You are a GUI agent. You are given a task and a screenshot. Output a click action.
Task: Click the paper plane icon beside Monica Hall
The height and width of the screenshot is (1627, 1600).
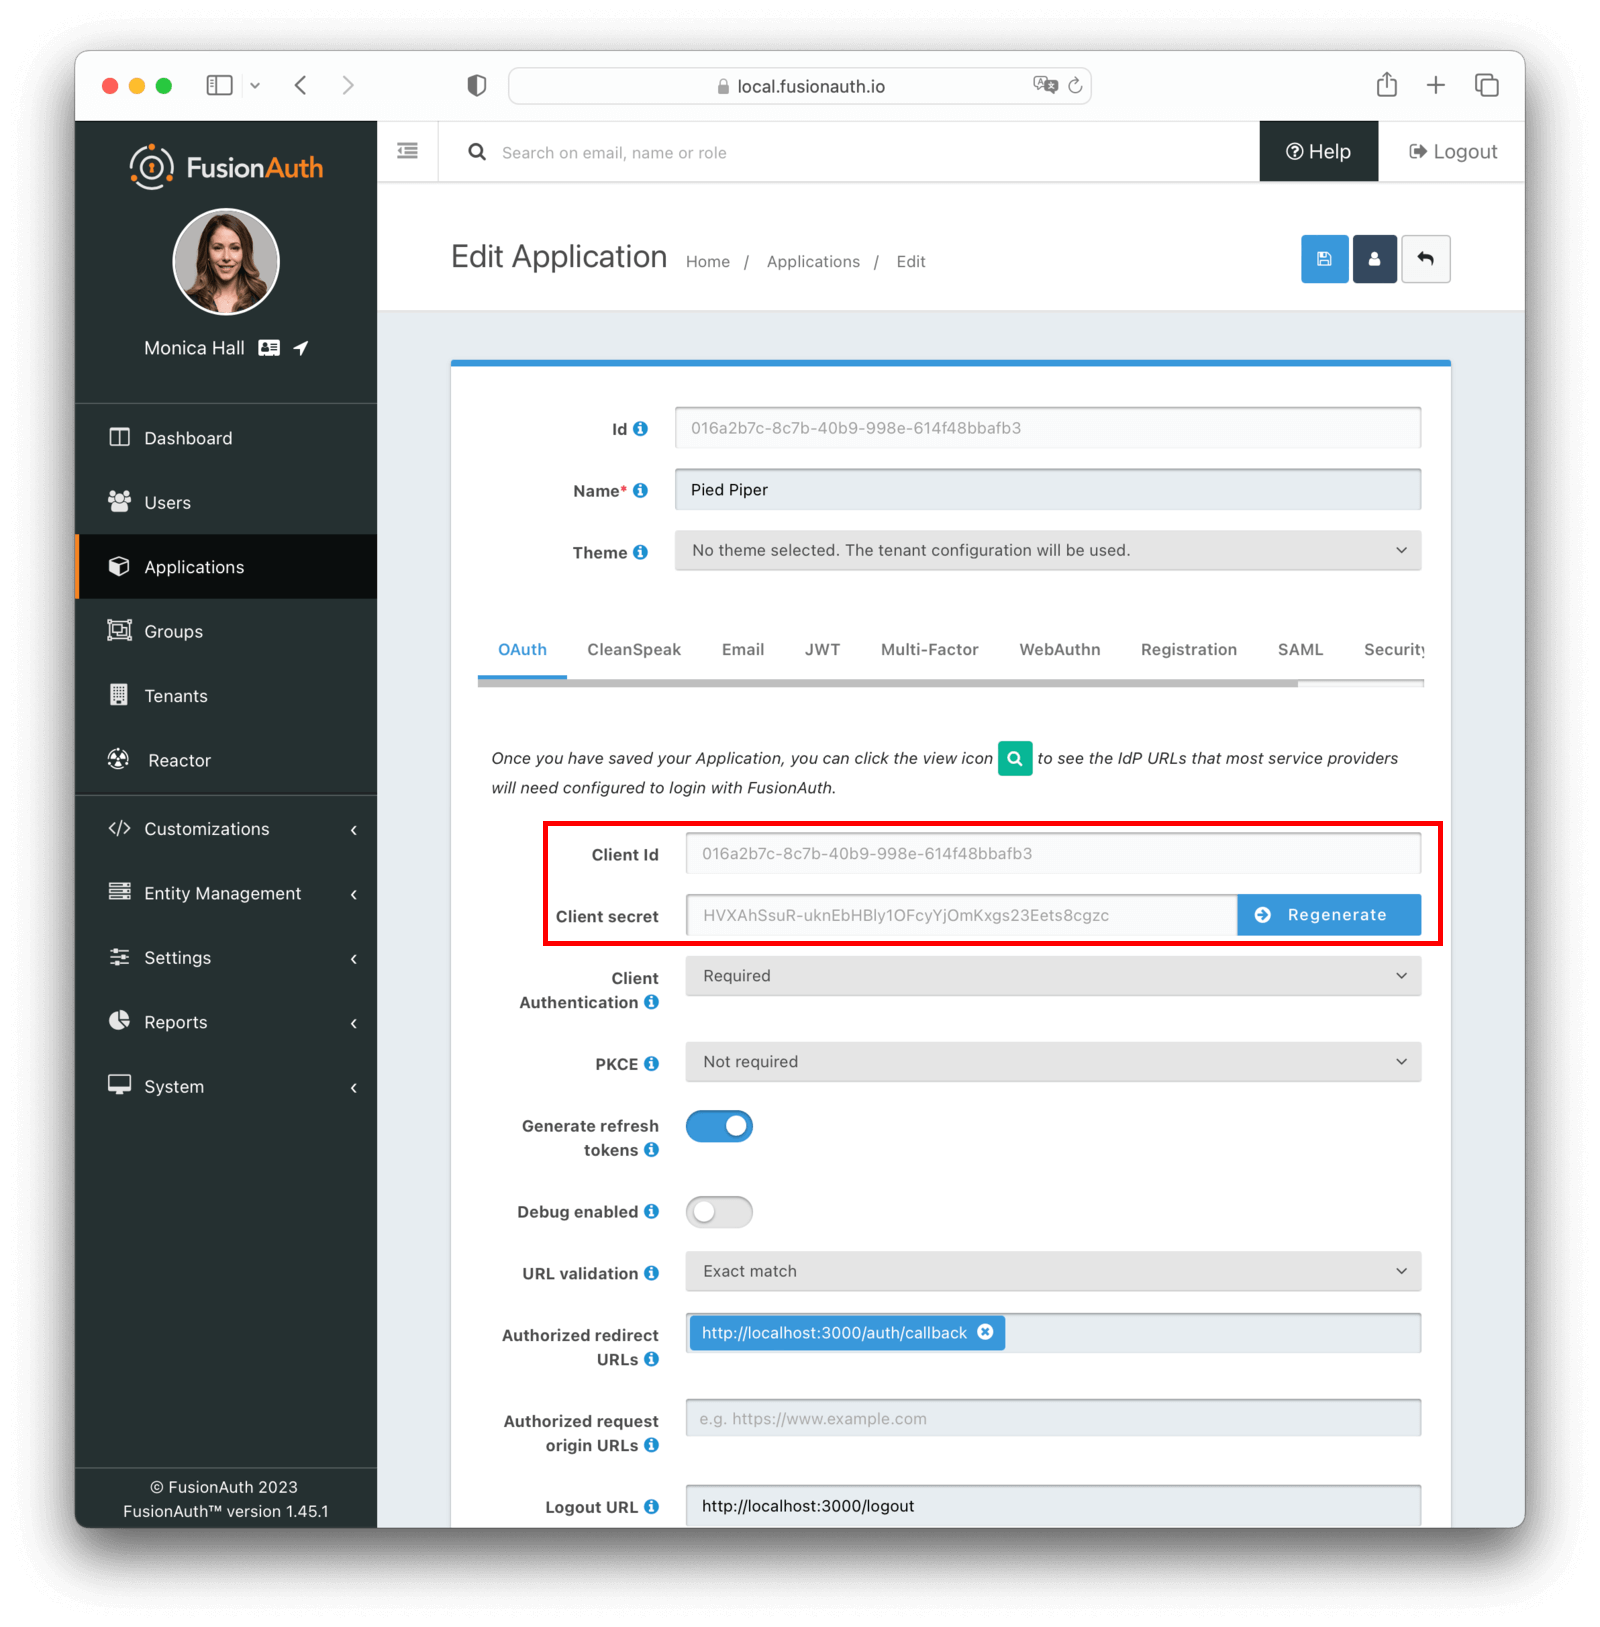coord(301,348)
